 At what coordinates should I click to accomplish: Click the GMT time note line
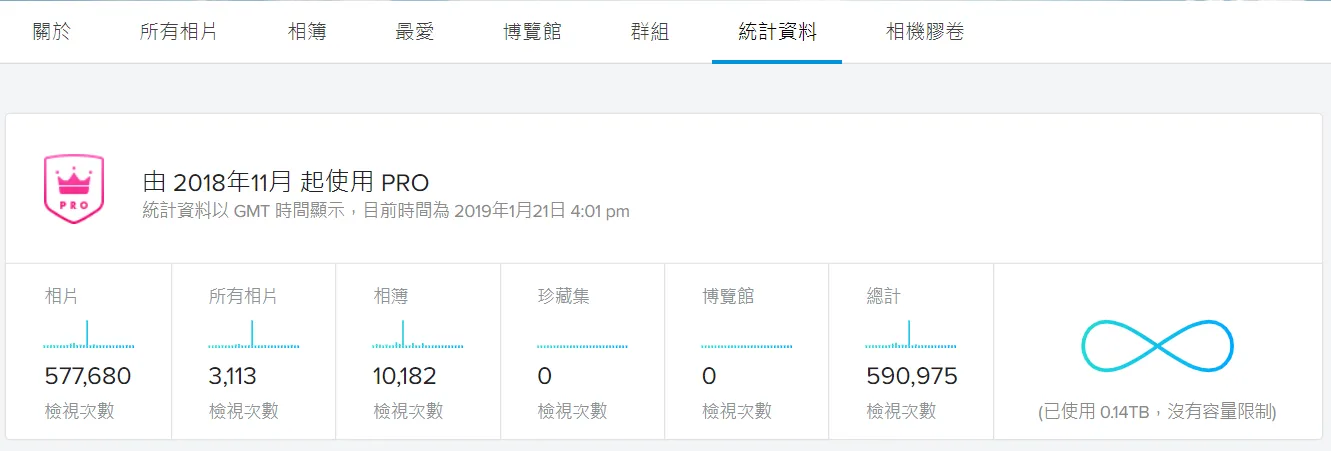click(x=386, y=211)
